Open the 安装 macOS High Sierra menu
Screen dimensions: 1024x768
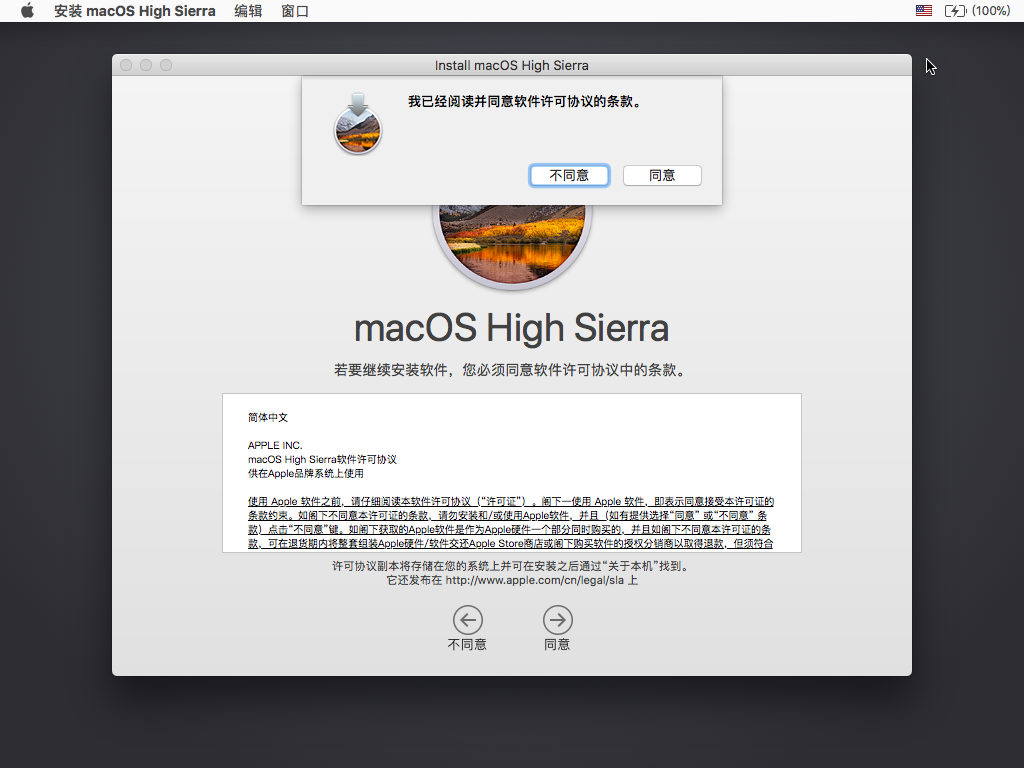coord(135,11)
